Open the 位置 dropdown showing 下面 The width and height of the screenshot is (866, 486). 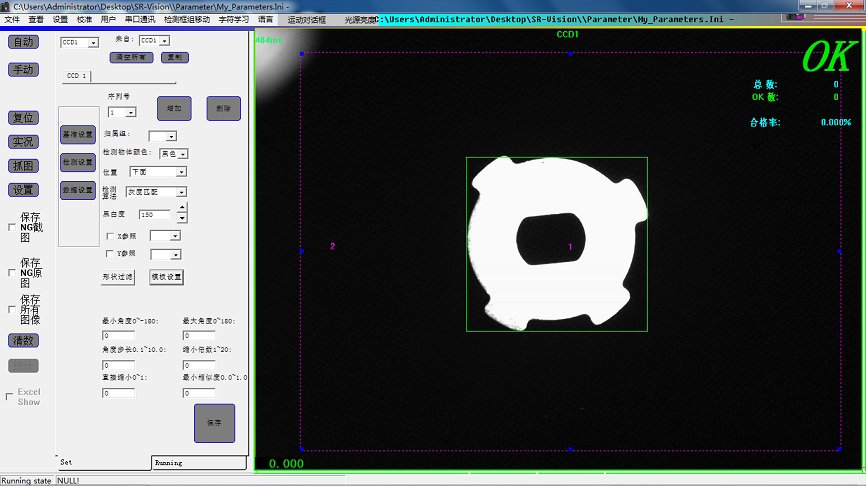[181, 173]
